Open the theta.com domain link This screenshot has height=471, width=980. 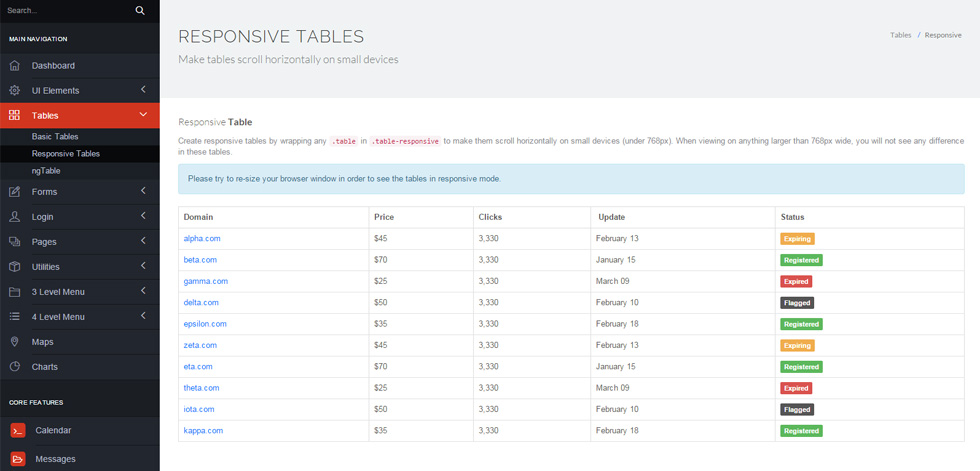click(201, 388)
